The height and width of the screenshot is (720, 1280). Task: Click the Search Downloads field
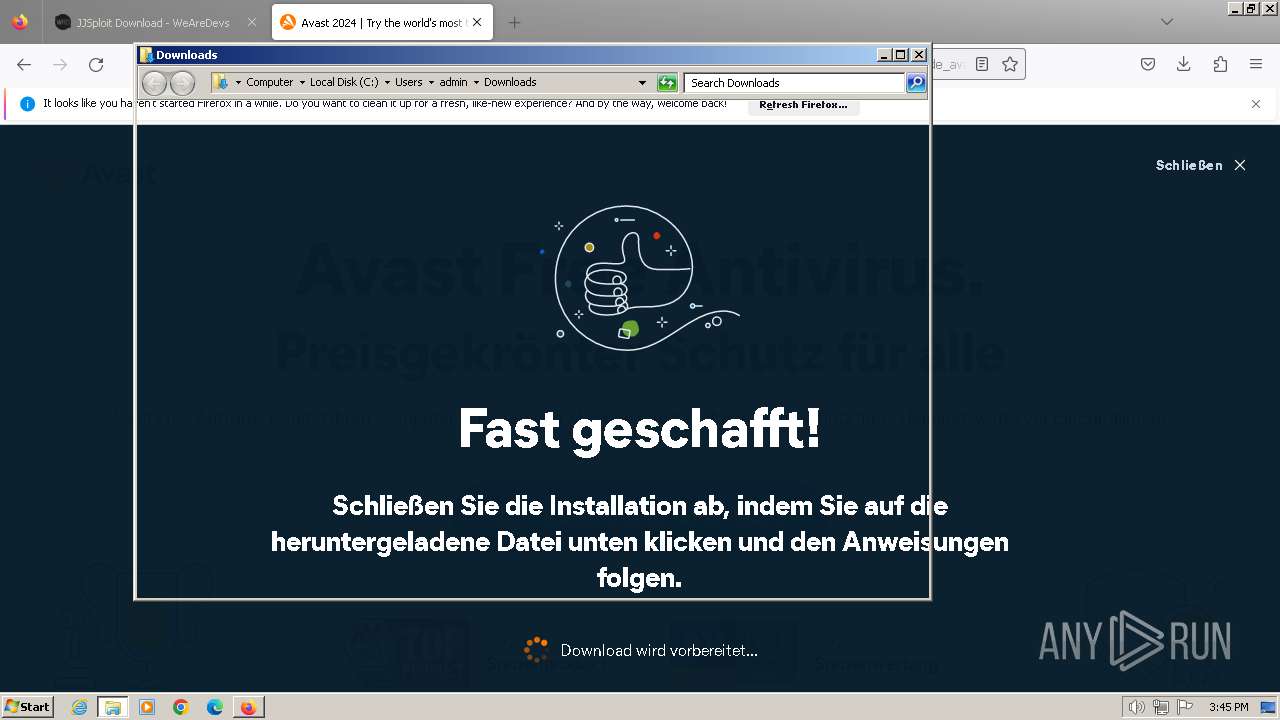pyautogui.click(x=795, y=83)
